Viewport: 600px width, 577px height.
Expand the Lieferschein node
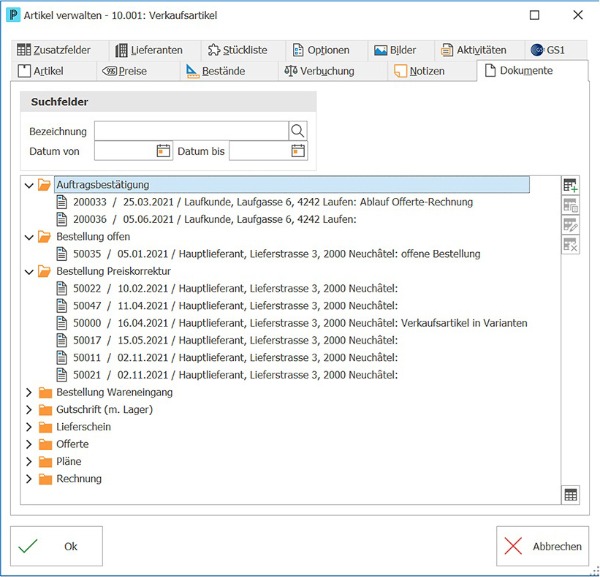click(x=29, y=427)
